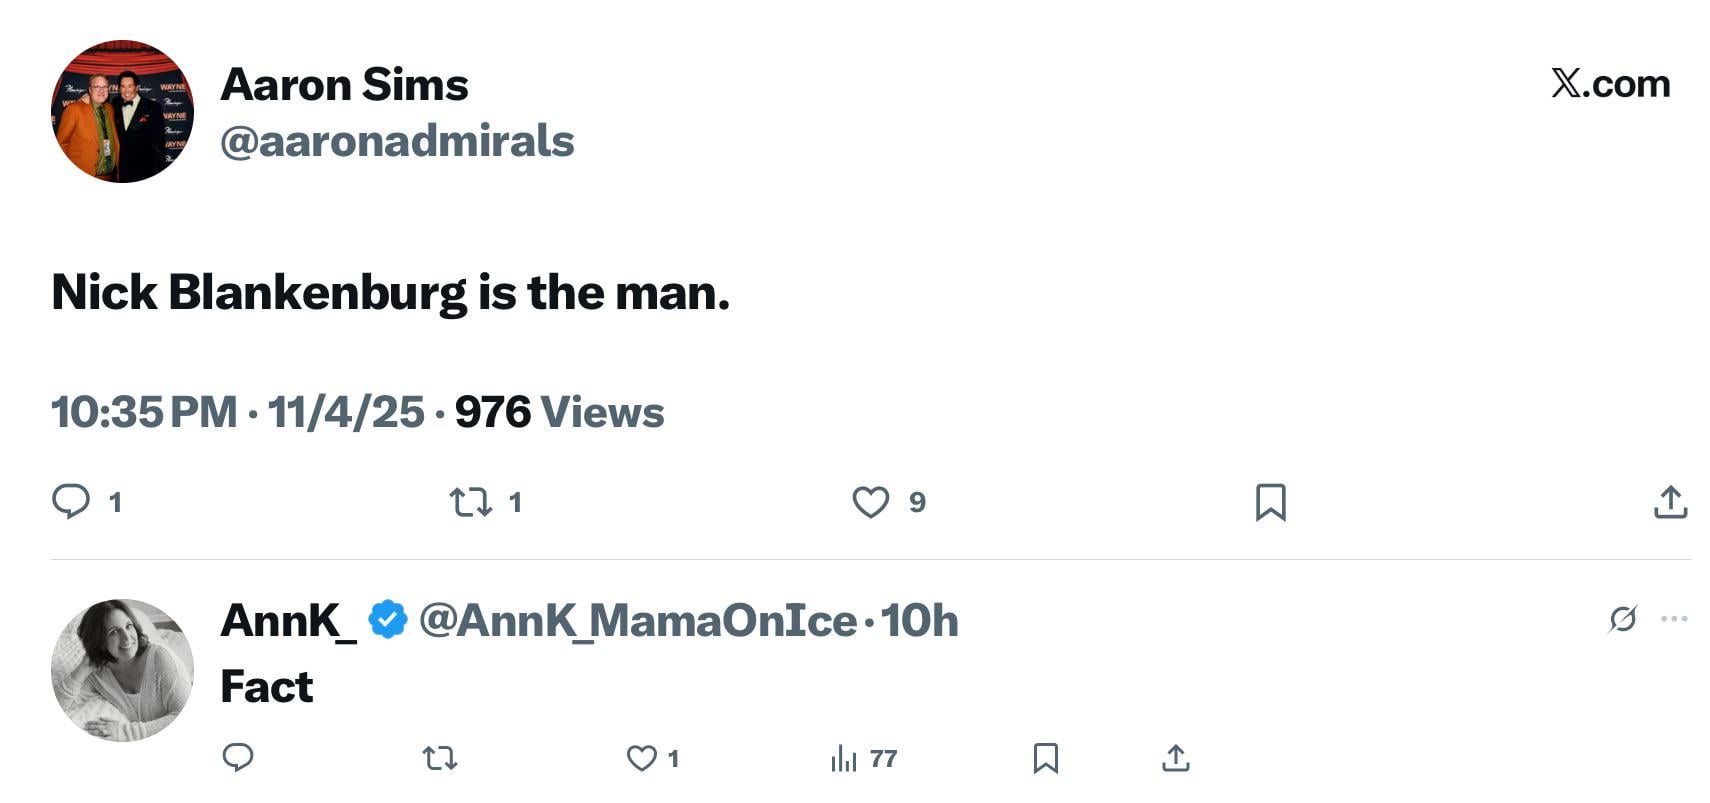1710x803 pixels.
Task: Bookmark Aaron Sims' main post
Action: [x=1270, y=502]
